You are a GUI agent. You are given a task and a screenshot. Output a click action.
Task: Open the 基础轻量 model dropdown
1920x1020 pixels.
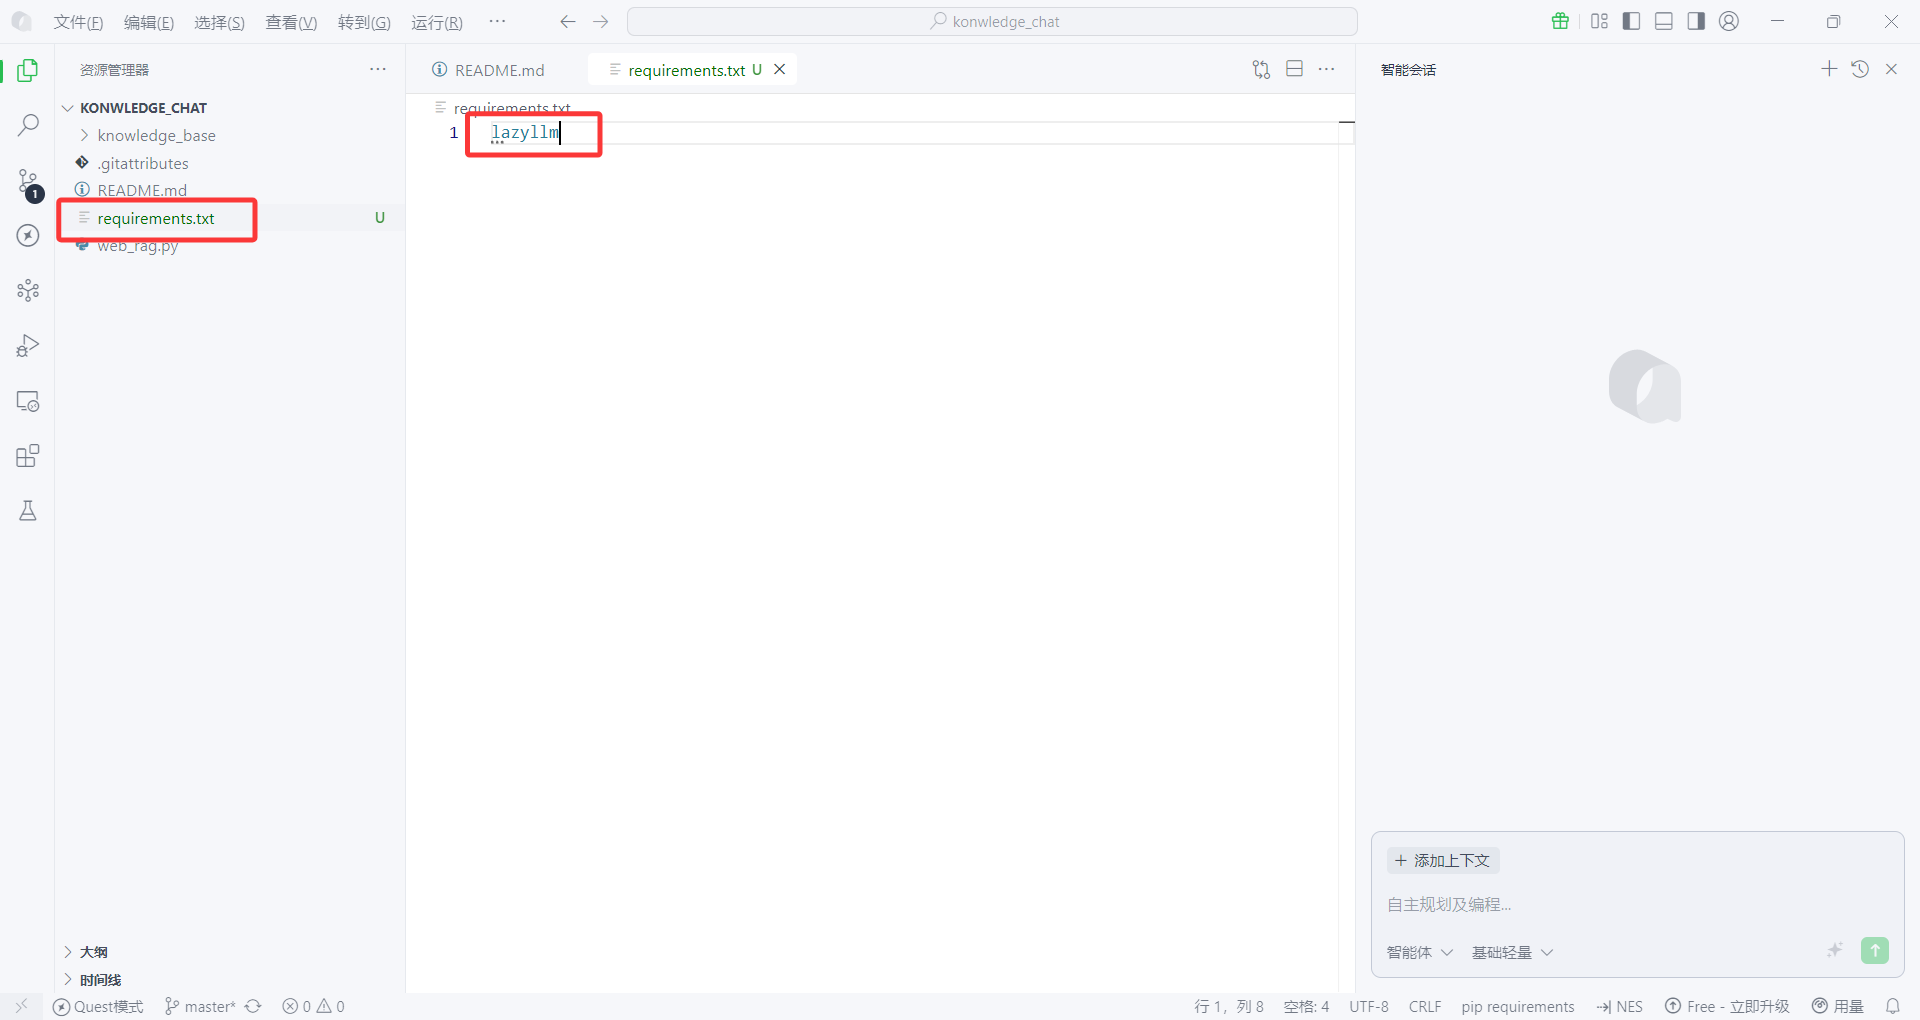click(x=1512, y=952)
